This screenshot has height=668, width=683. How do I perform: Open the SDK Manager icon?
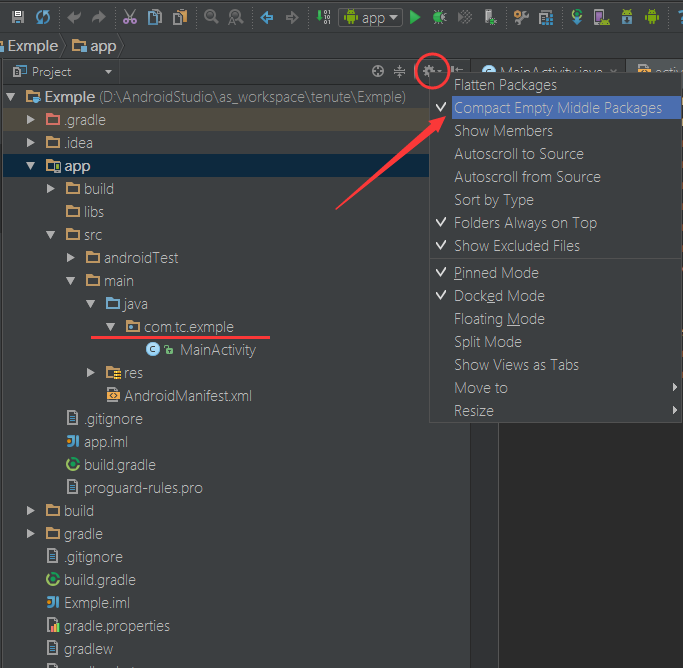627,17
